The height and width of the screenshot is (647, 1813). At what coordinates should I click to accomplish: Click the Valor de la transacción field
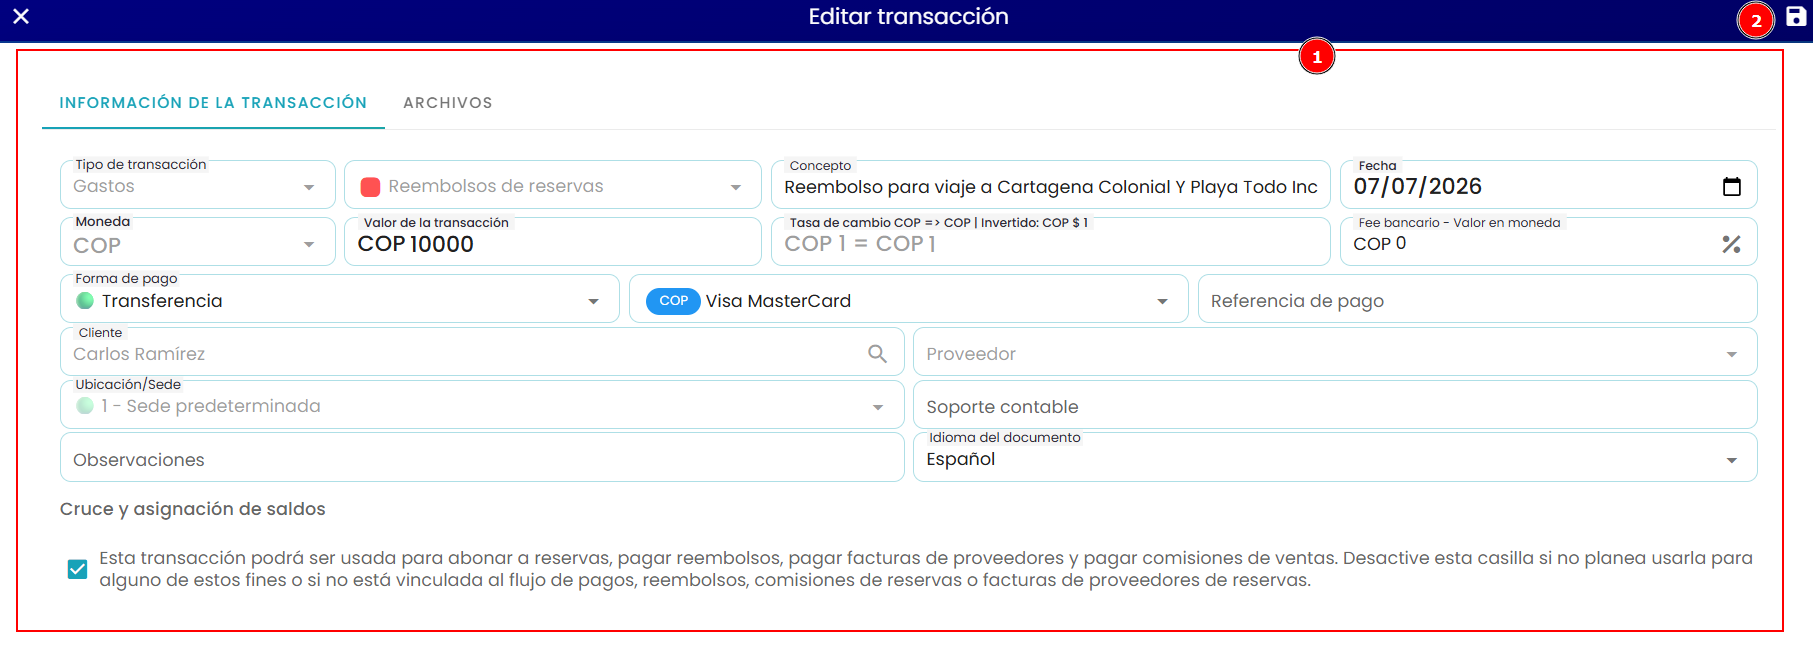pyautogui.click(x=553, y=243)
